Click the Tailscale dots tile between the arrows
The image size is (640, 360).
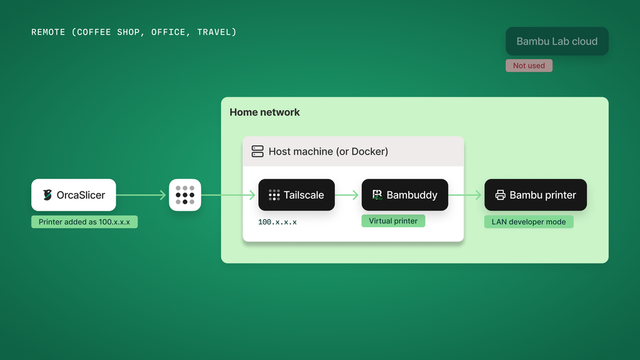click(185, 195)
